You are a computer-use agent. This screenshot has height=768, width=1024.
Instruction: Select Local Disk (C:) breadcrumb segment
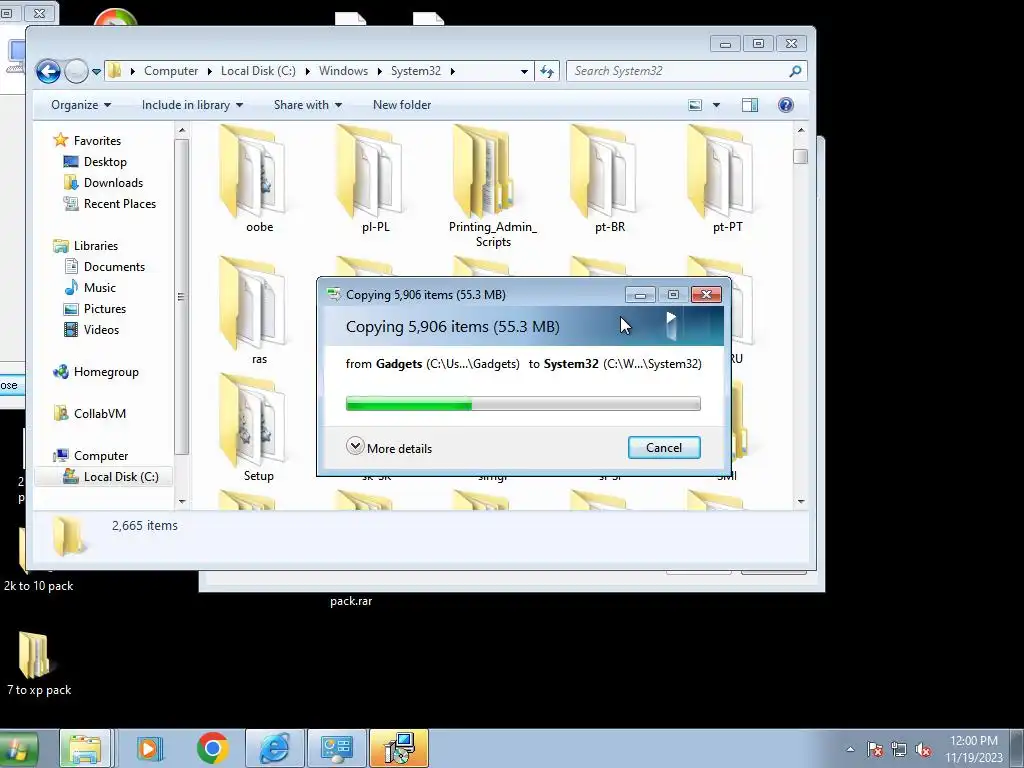258,71
